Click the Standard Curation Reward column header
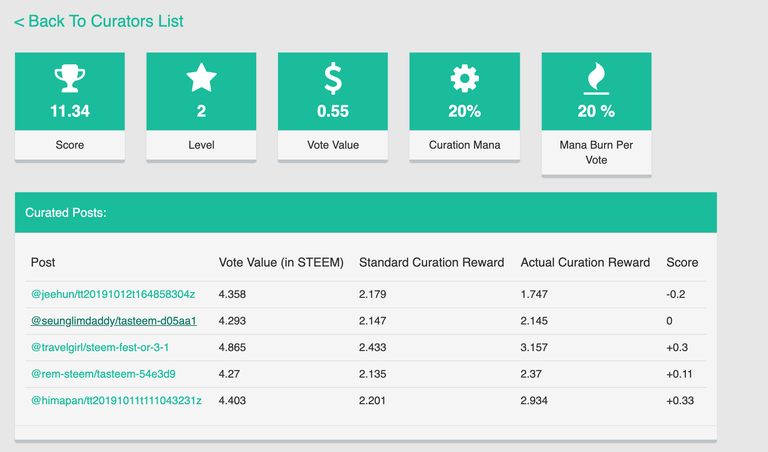 431,262
